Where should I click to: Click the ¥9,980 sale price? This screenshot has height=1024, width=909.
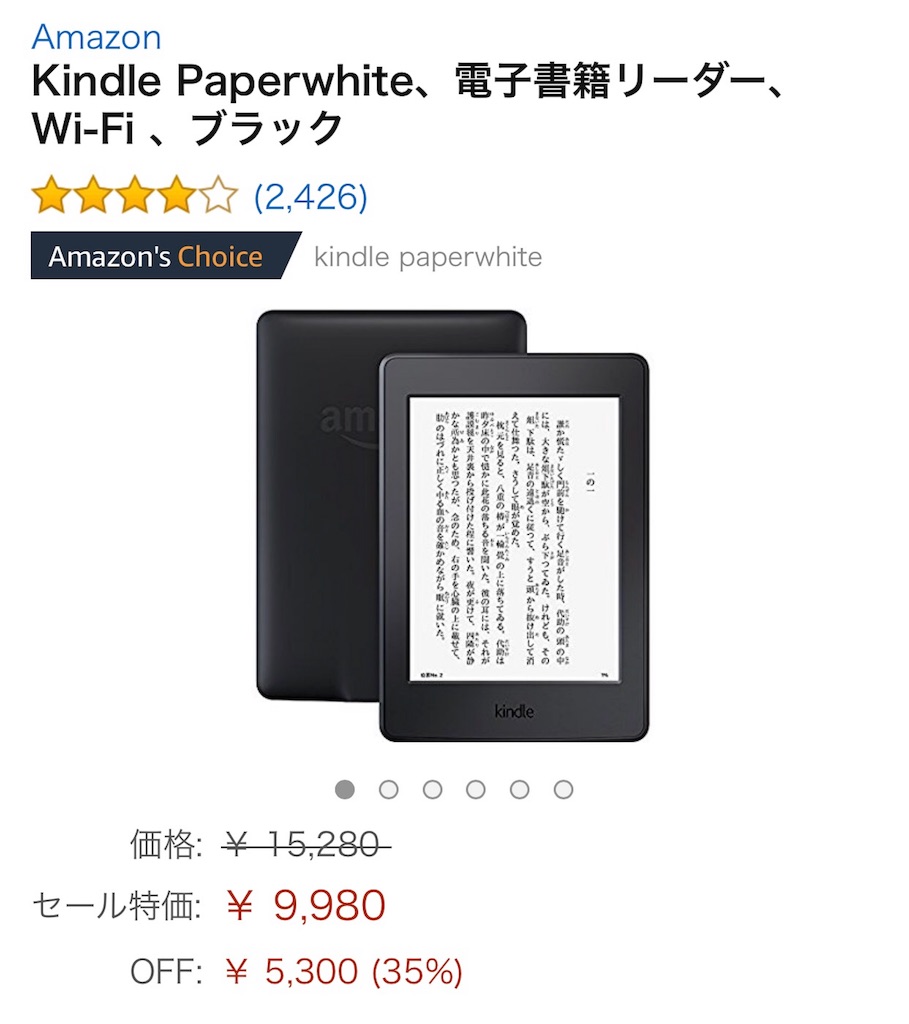305,905
